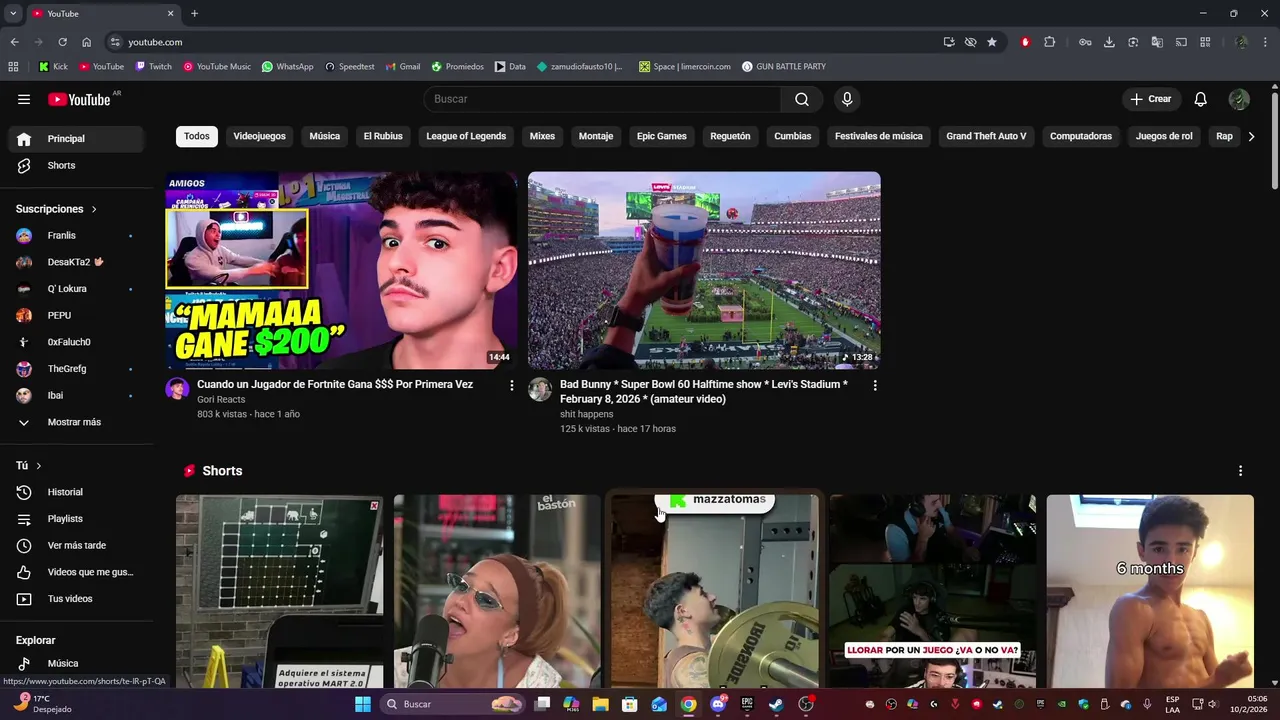Bookmark this page with the star

992,42
